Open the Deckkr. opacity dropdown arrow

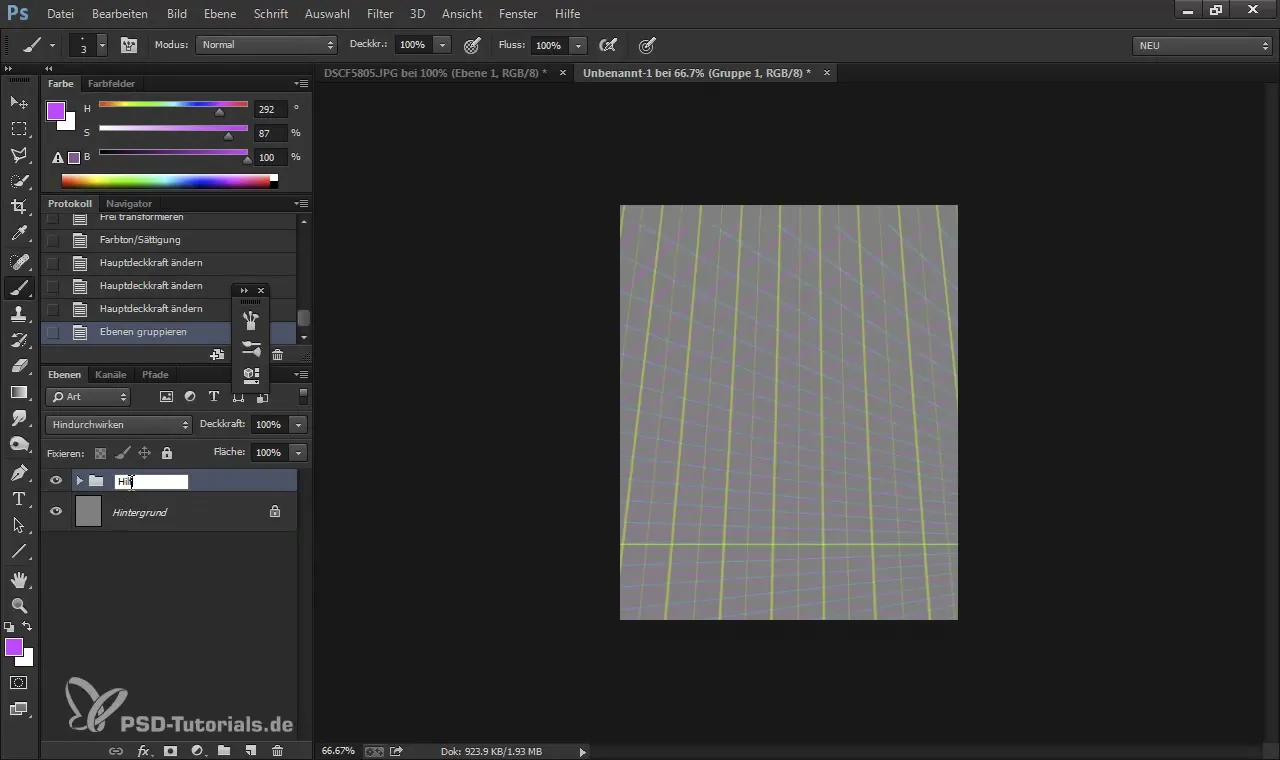443,45
